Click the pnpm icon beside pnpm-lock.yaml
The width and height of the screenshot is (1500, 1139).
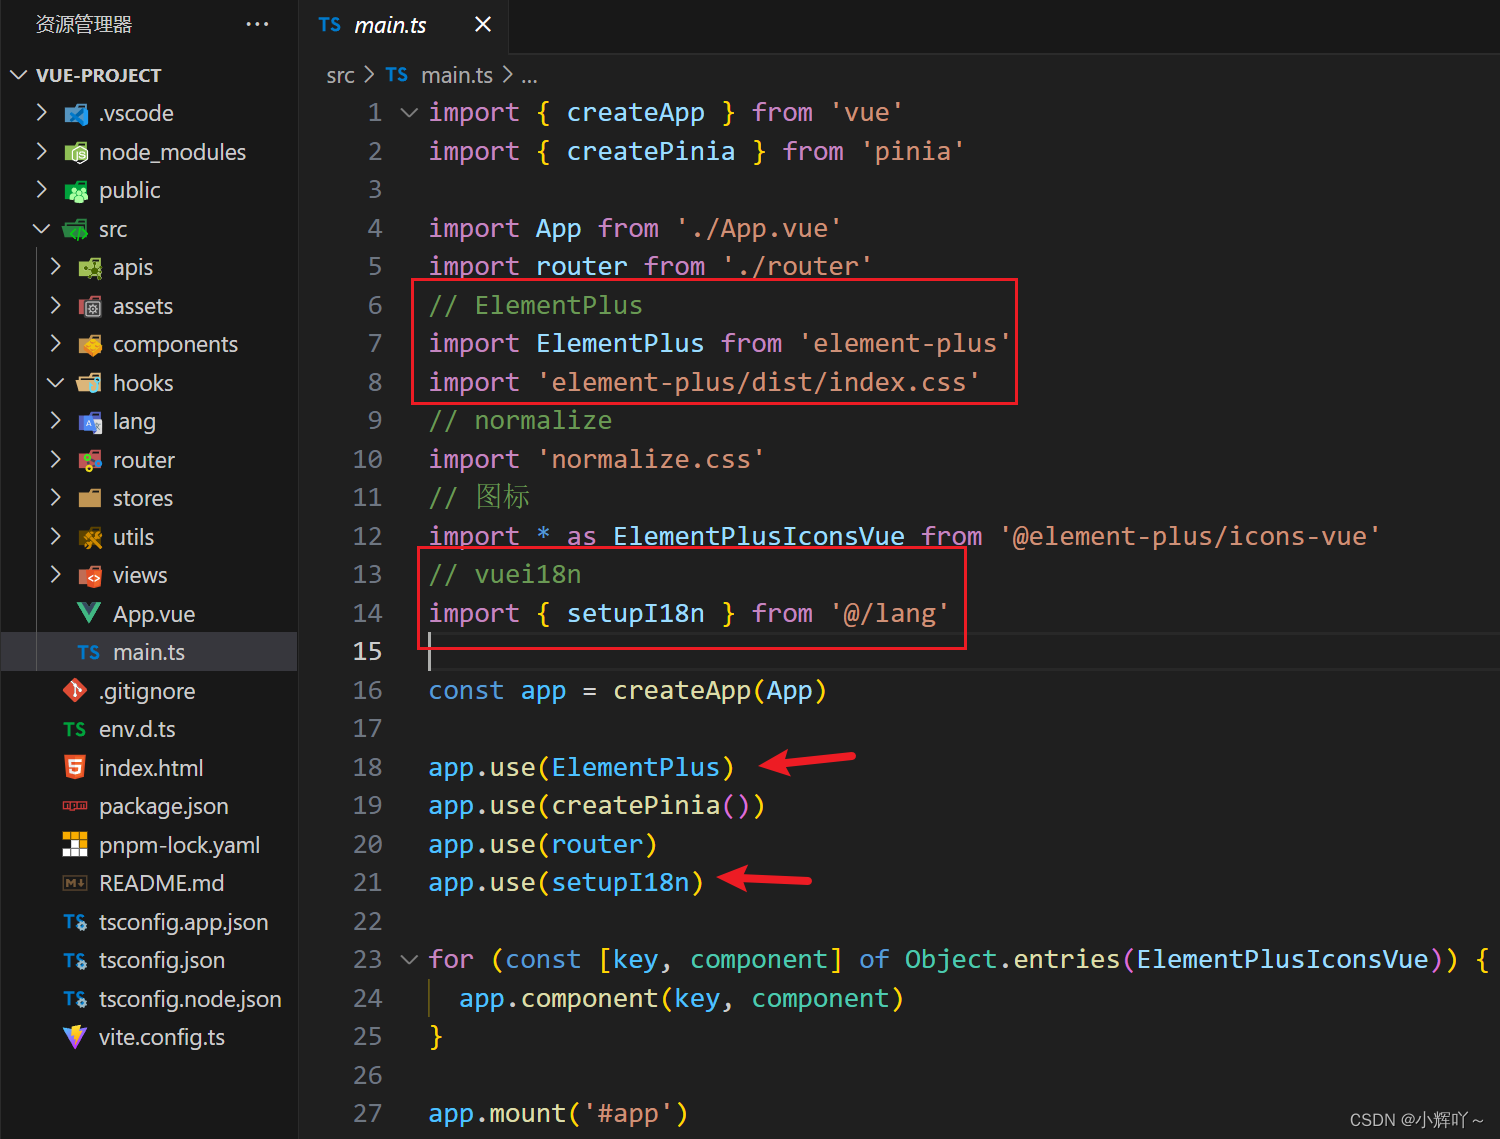point(75,844)
